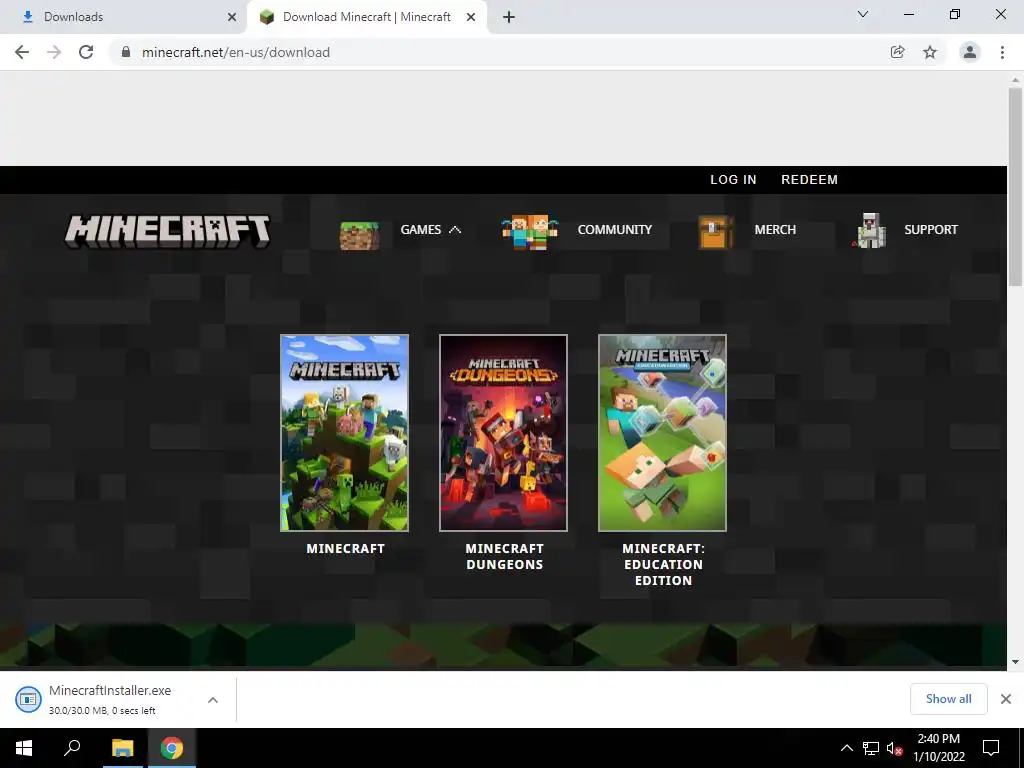Open Windows taskbar search

(x=72, y=748)
